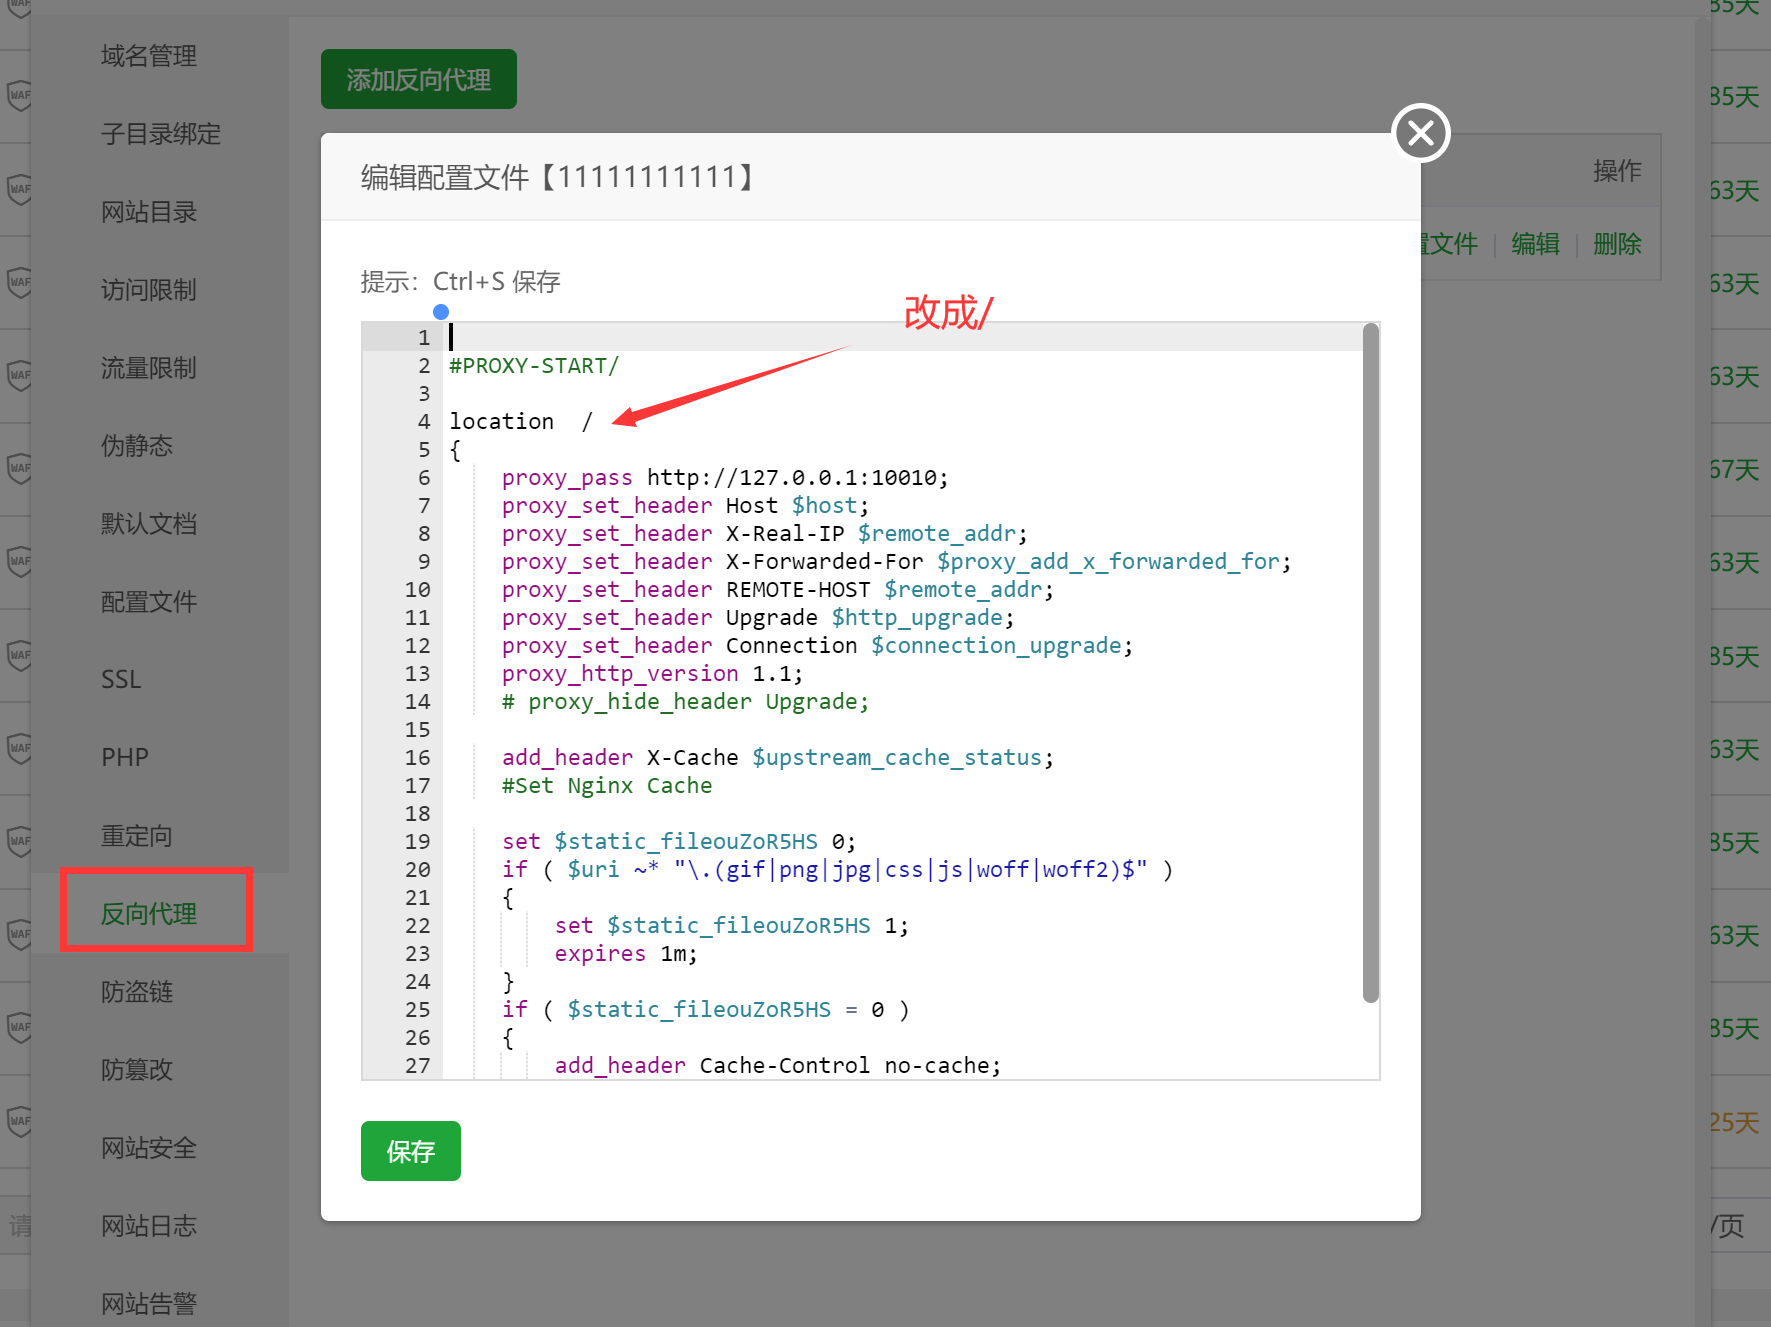Image resolution: width=1771 pixels, height=1327 pixels.
Task: Open the 网站目录 tab
Action: [149, 213]
